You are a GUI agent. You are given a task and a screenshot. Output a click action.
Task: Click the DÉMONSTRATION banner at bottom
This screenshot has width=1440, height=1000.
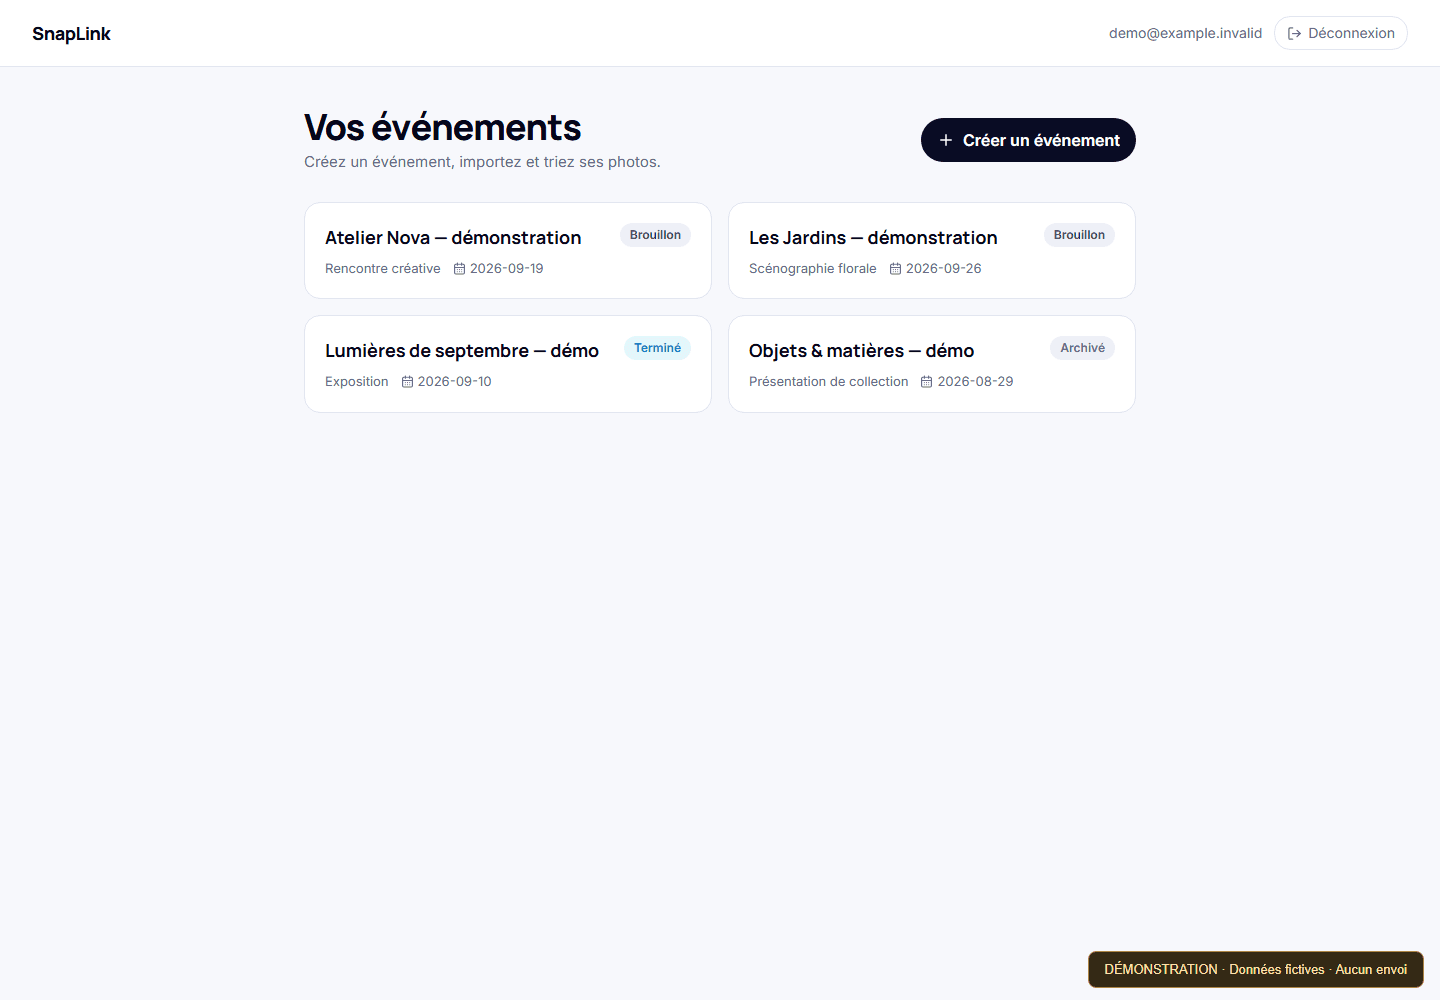coord(1256,969)
